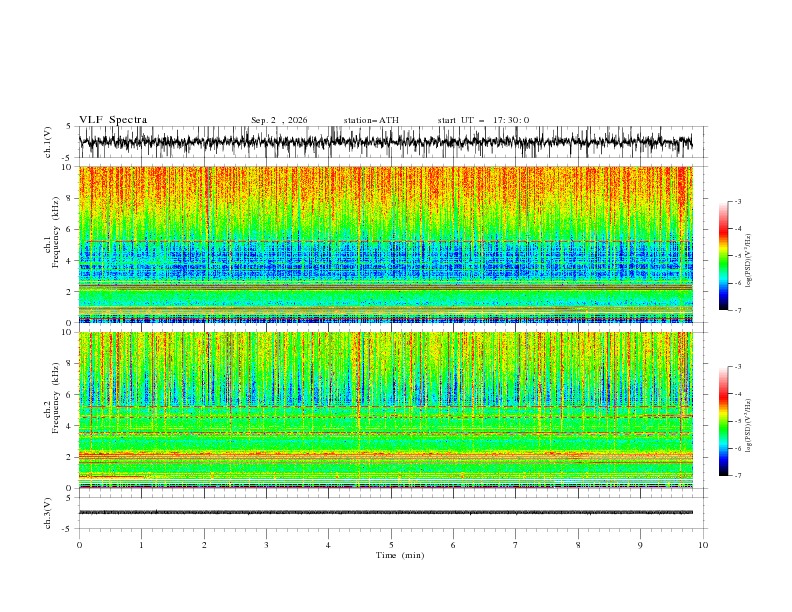Click the Sep. 2, 2026 date label

tap(279, 120)
